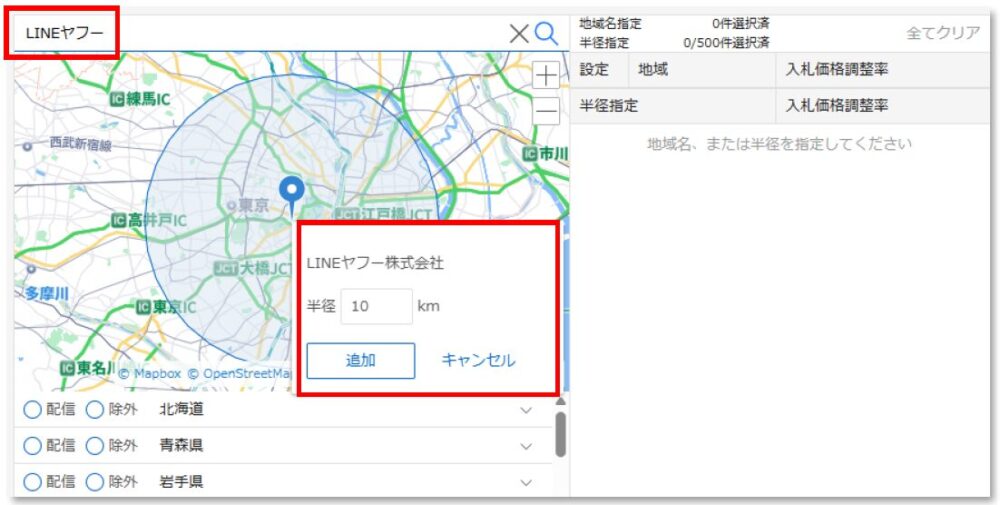Click the 高井戸IC map label
The width and height of the screenshot is (1000, 505).
click(149, 221)
